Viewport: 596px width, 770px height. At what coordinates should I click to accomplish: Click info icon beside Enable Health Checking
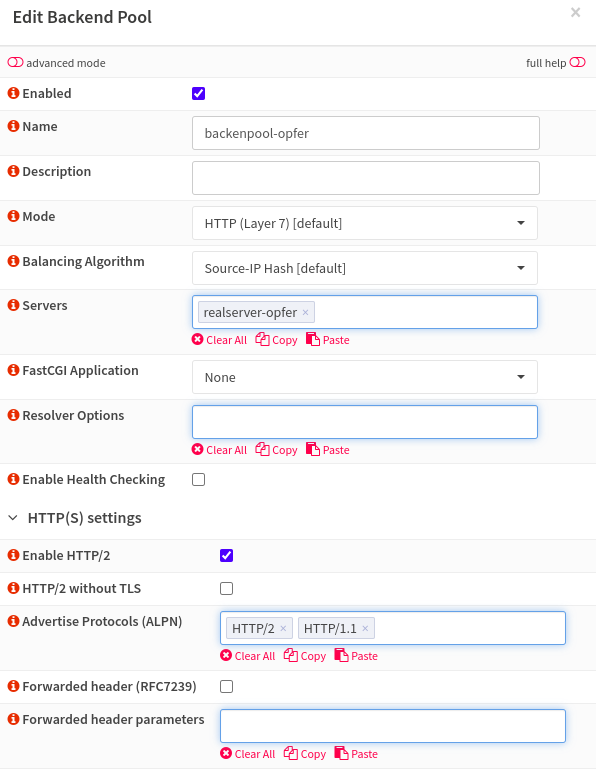[x=14, y=479]
